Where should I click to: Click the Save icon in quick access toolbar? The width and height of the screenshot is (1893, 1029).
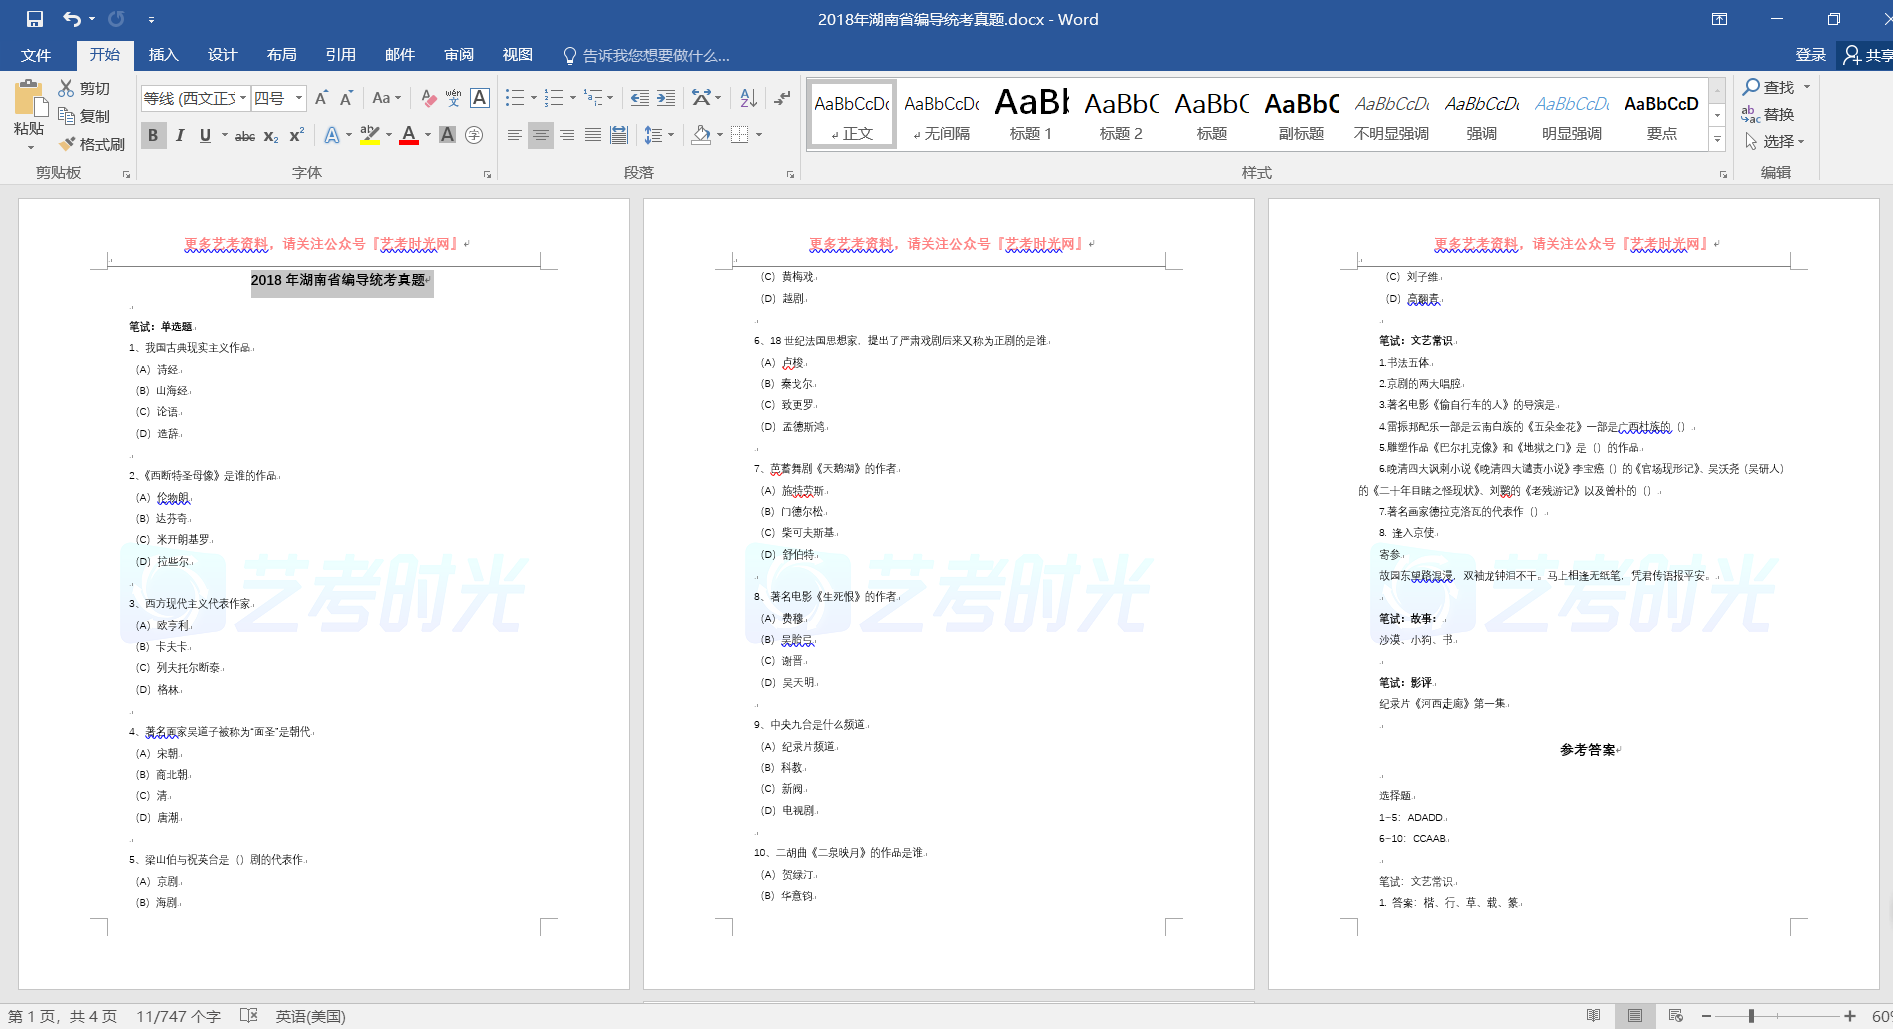(x=35, y=19)
